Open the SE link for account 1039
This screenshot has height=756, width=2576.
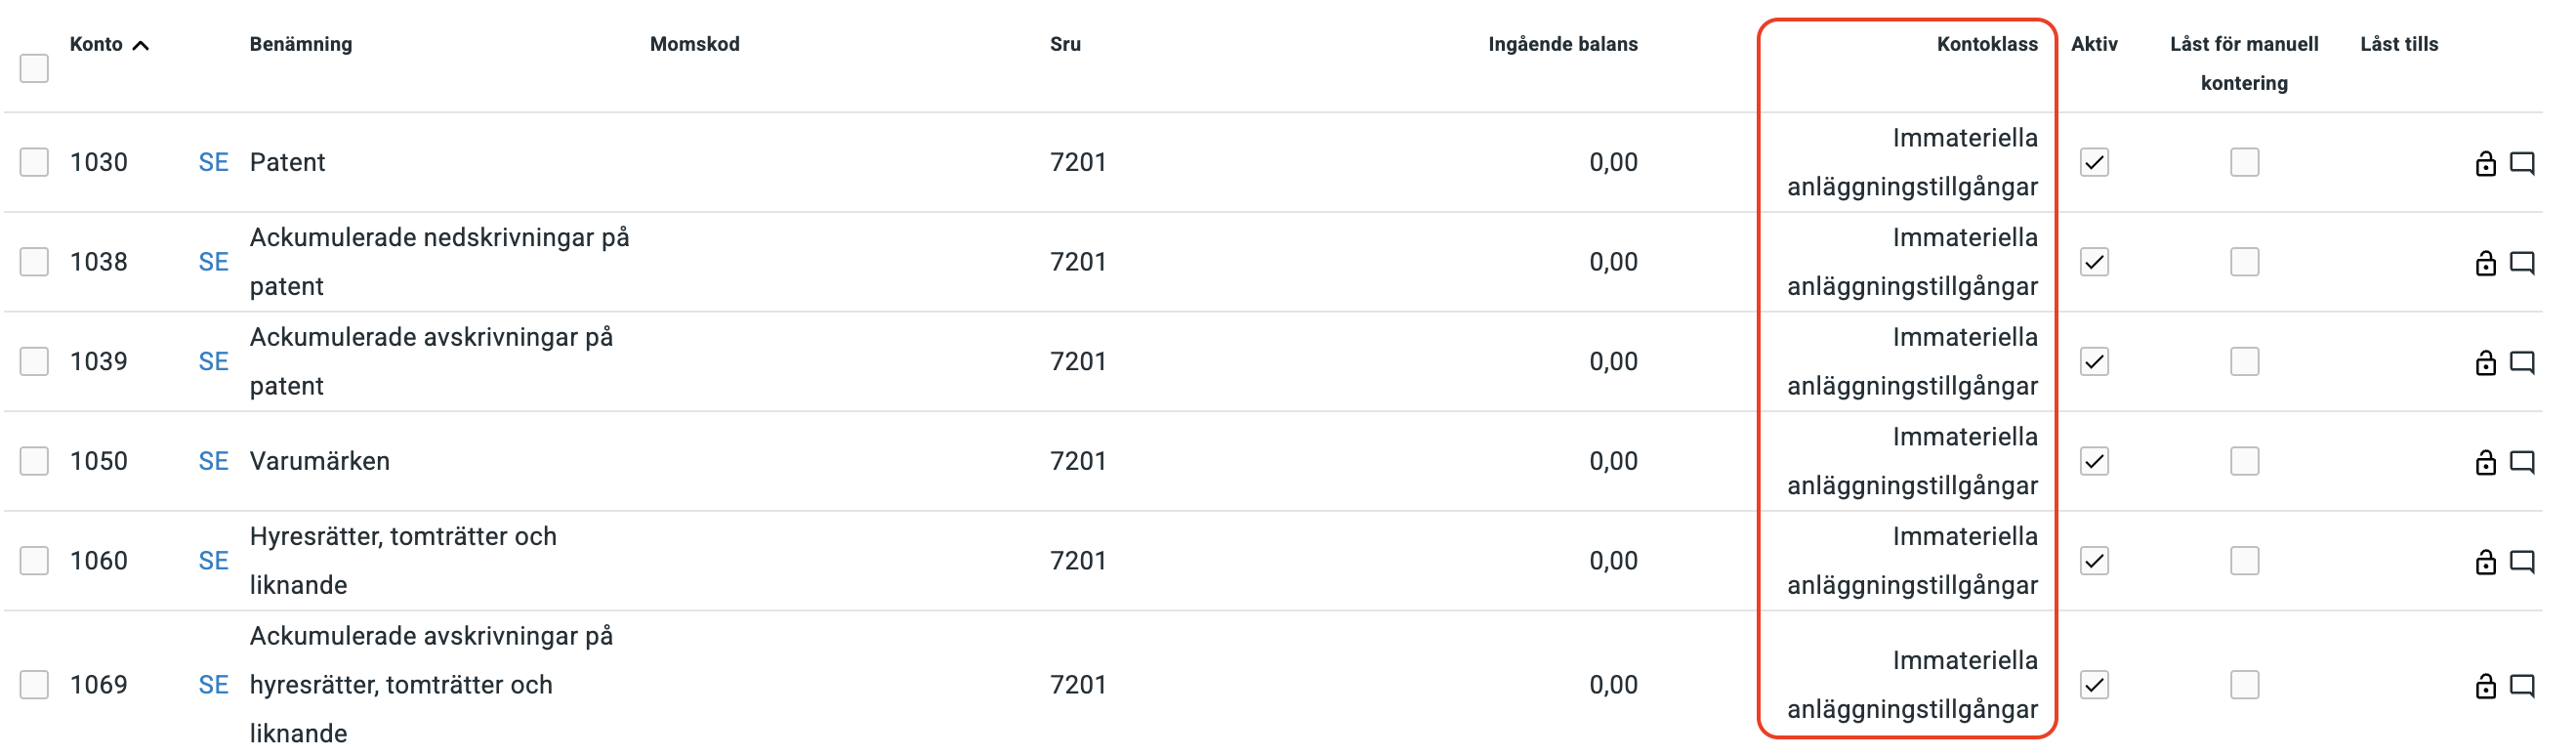point(213,361)
